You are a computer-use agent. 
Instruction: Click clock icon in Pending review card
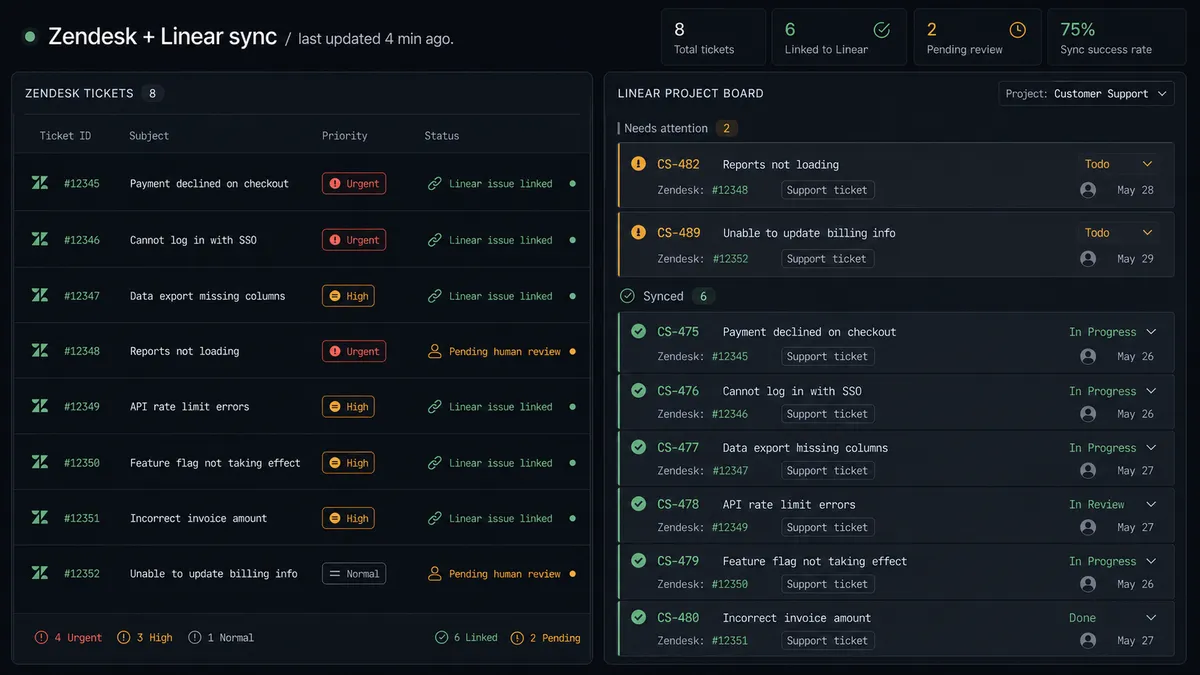click(x=1017, y=30)
